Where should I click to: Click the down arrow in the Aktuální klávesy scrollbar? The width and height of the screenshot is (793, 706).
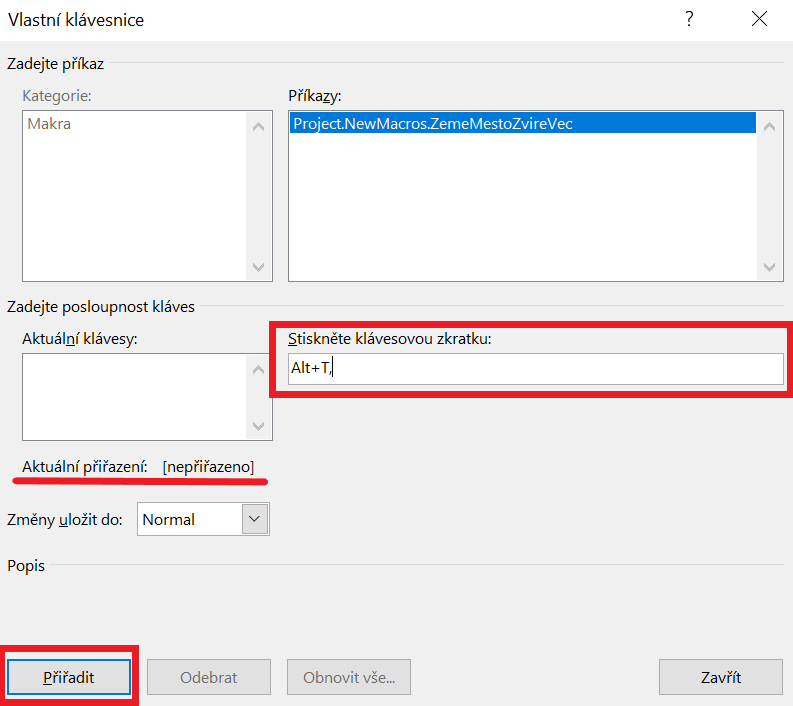point(258,426)
